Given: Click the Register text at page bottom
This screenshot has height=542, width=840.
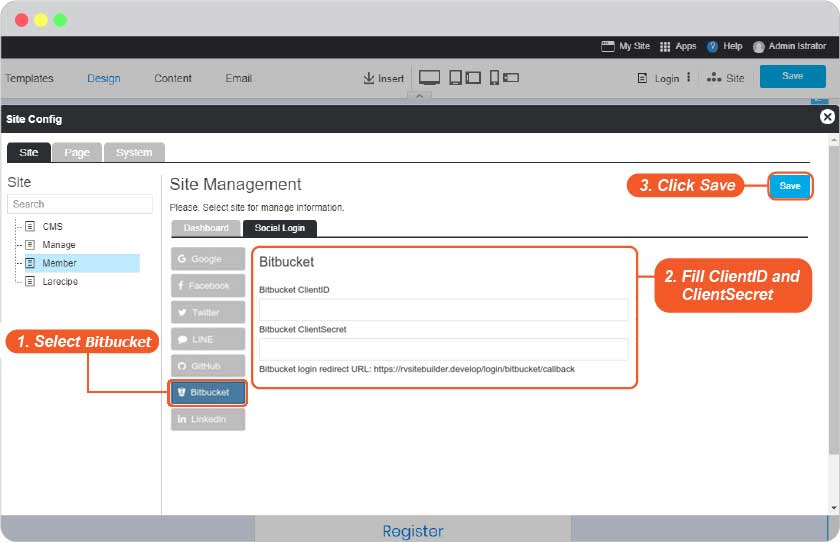Looking at the screenshot, I should pyautogui.click(x=412, y=531).
